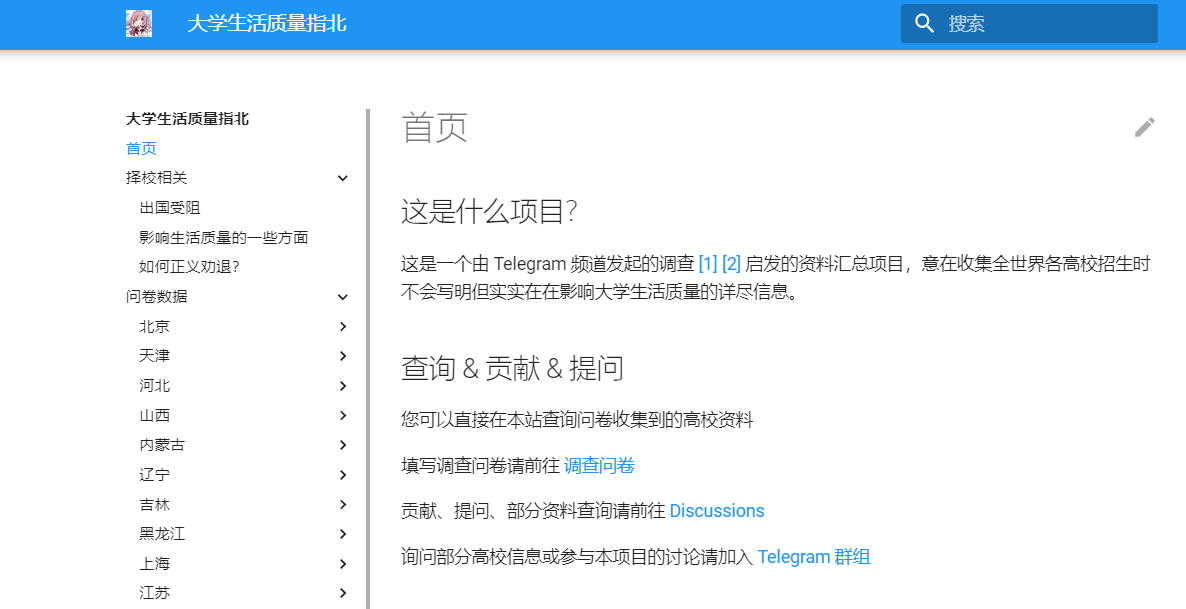Go to 如何正义劝退? page

pyautogui.click(x=189, y=267)
